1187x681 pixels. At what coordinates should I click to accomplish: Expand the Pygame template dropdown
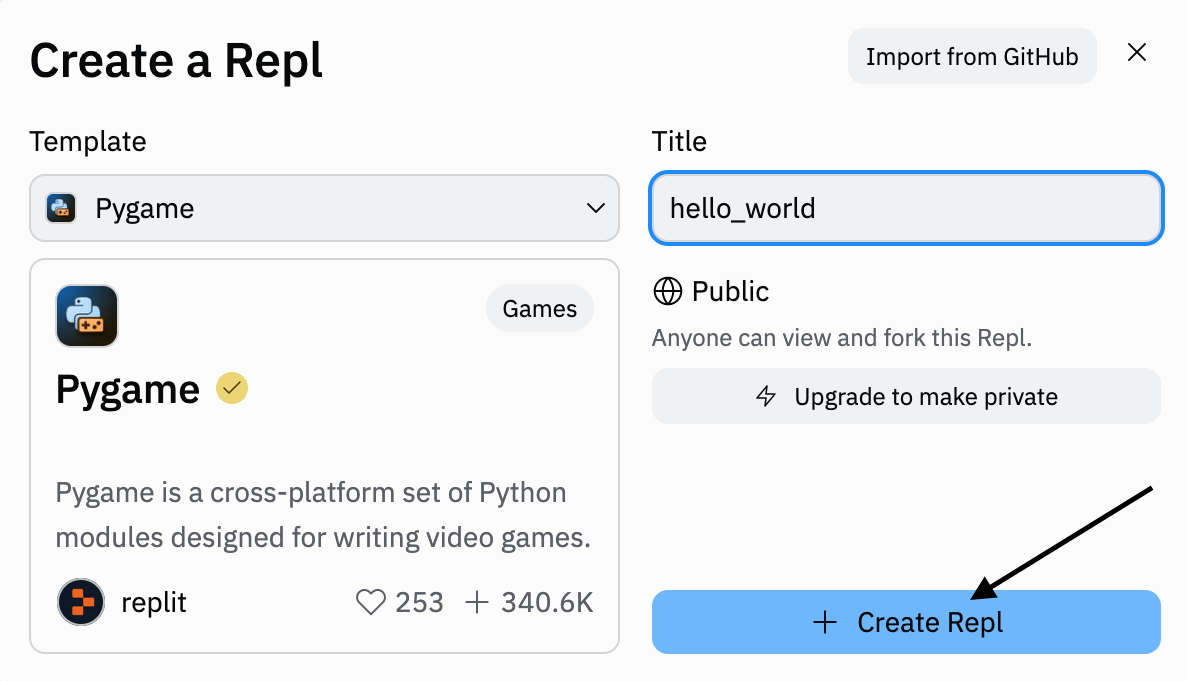pyautogui.click(x=324, y=208)
